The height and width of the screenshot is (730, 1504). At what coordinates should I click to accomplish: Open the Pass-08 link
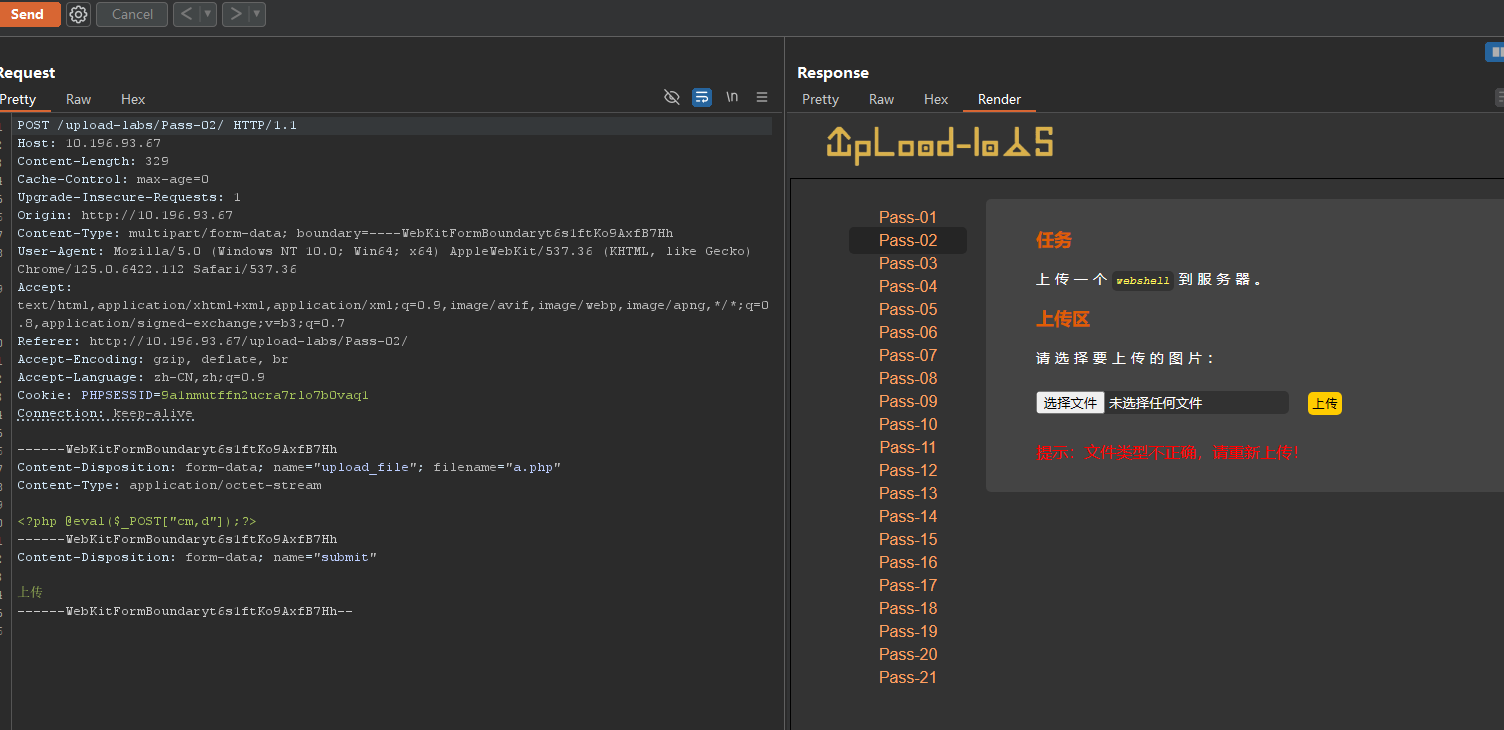(x=908, y=378)
